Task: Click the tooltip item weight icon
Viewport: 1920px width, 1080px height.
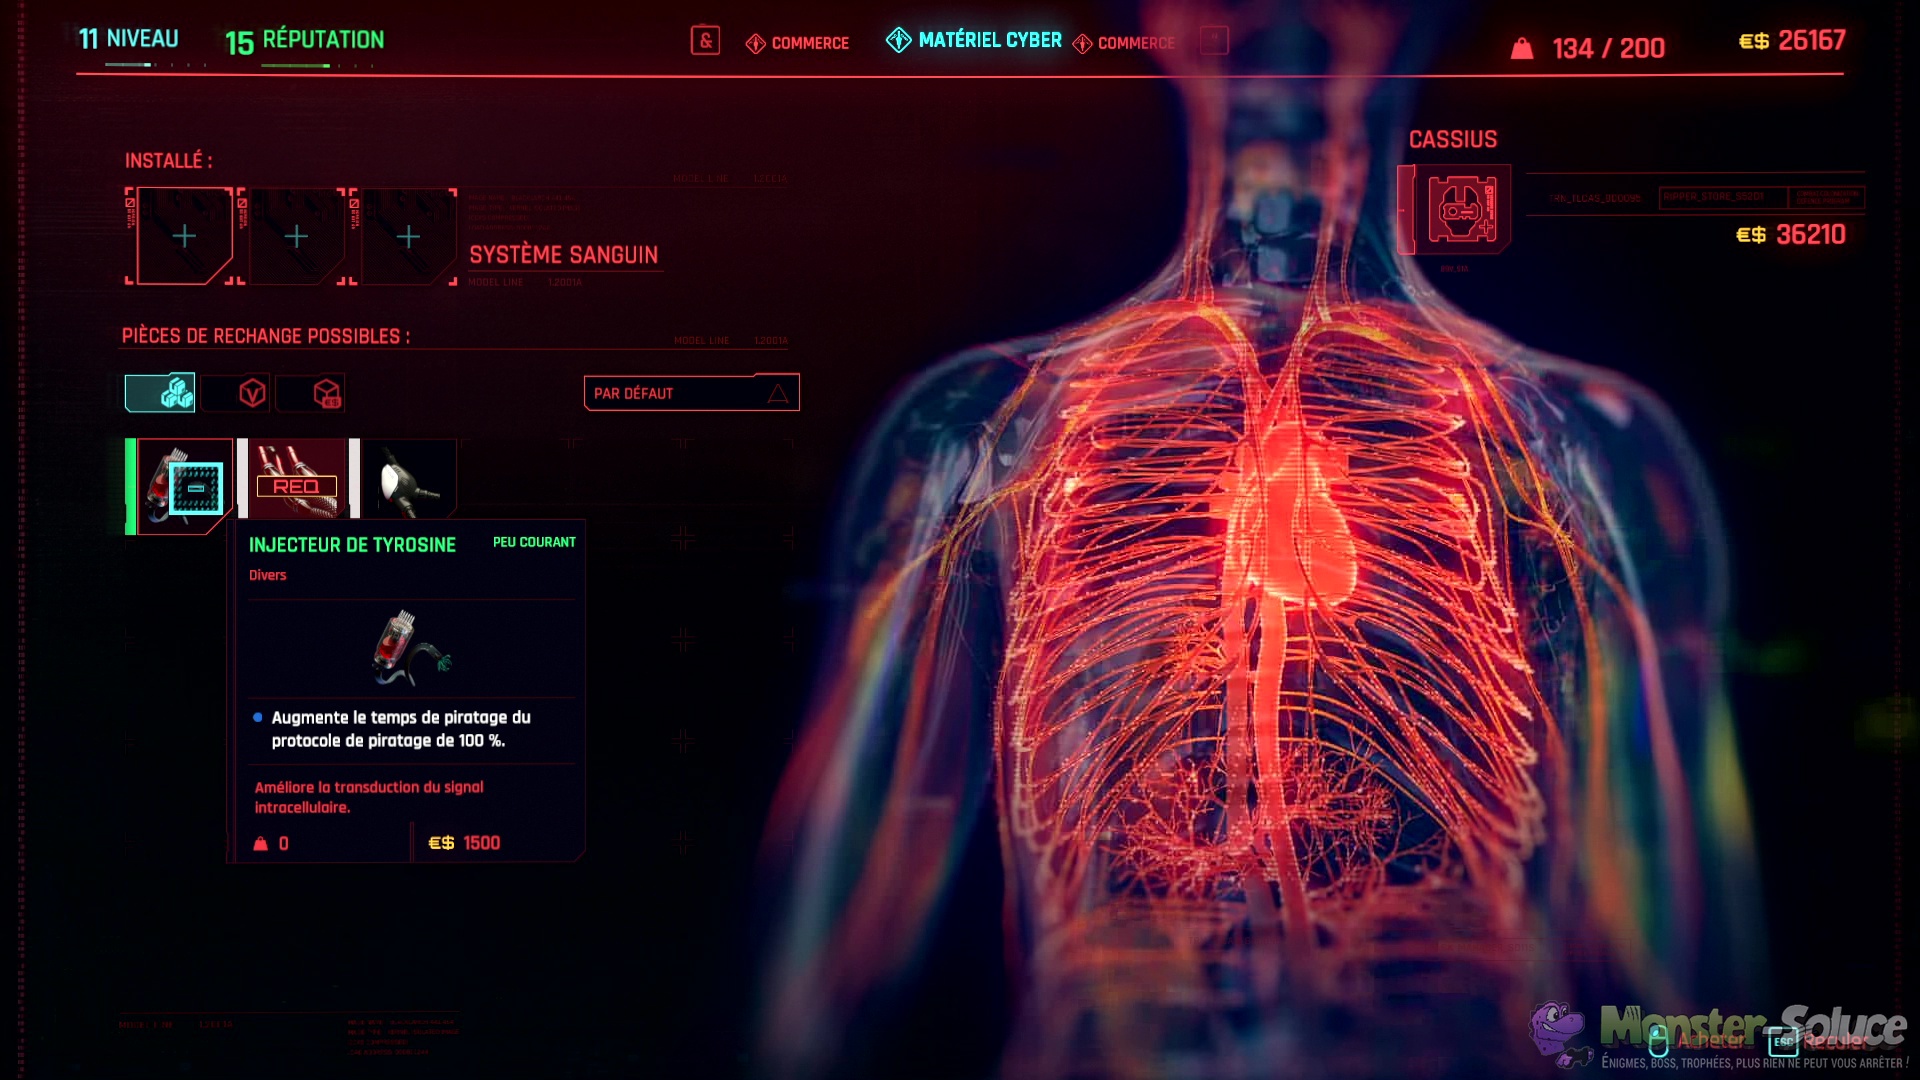Action: [x=261, y=844]
